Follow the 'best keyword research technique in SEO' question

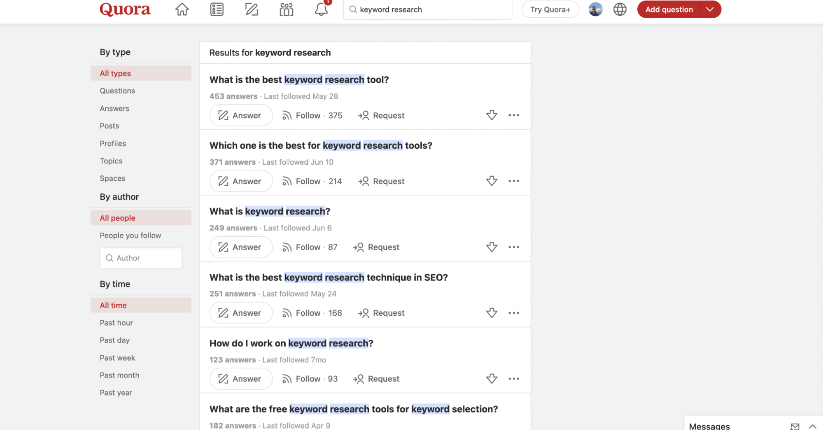(301, 313)
